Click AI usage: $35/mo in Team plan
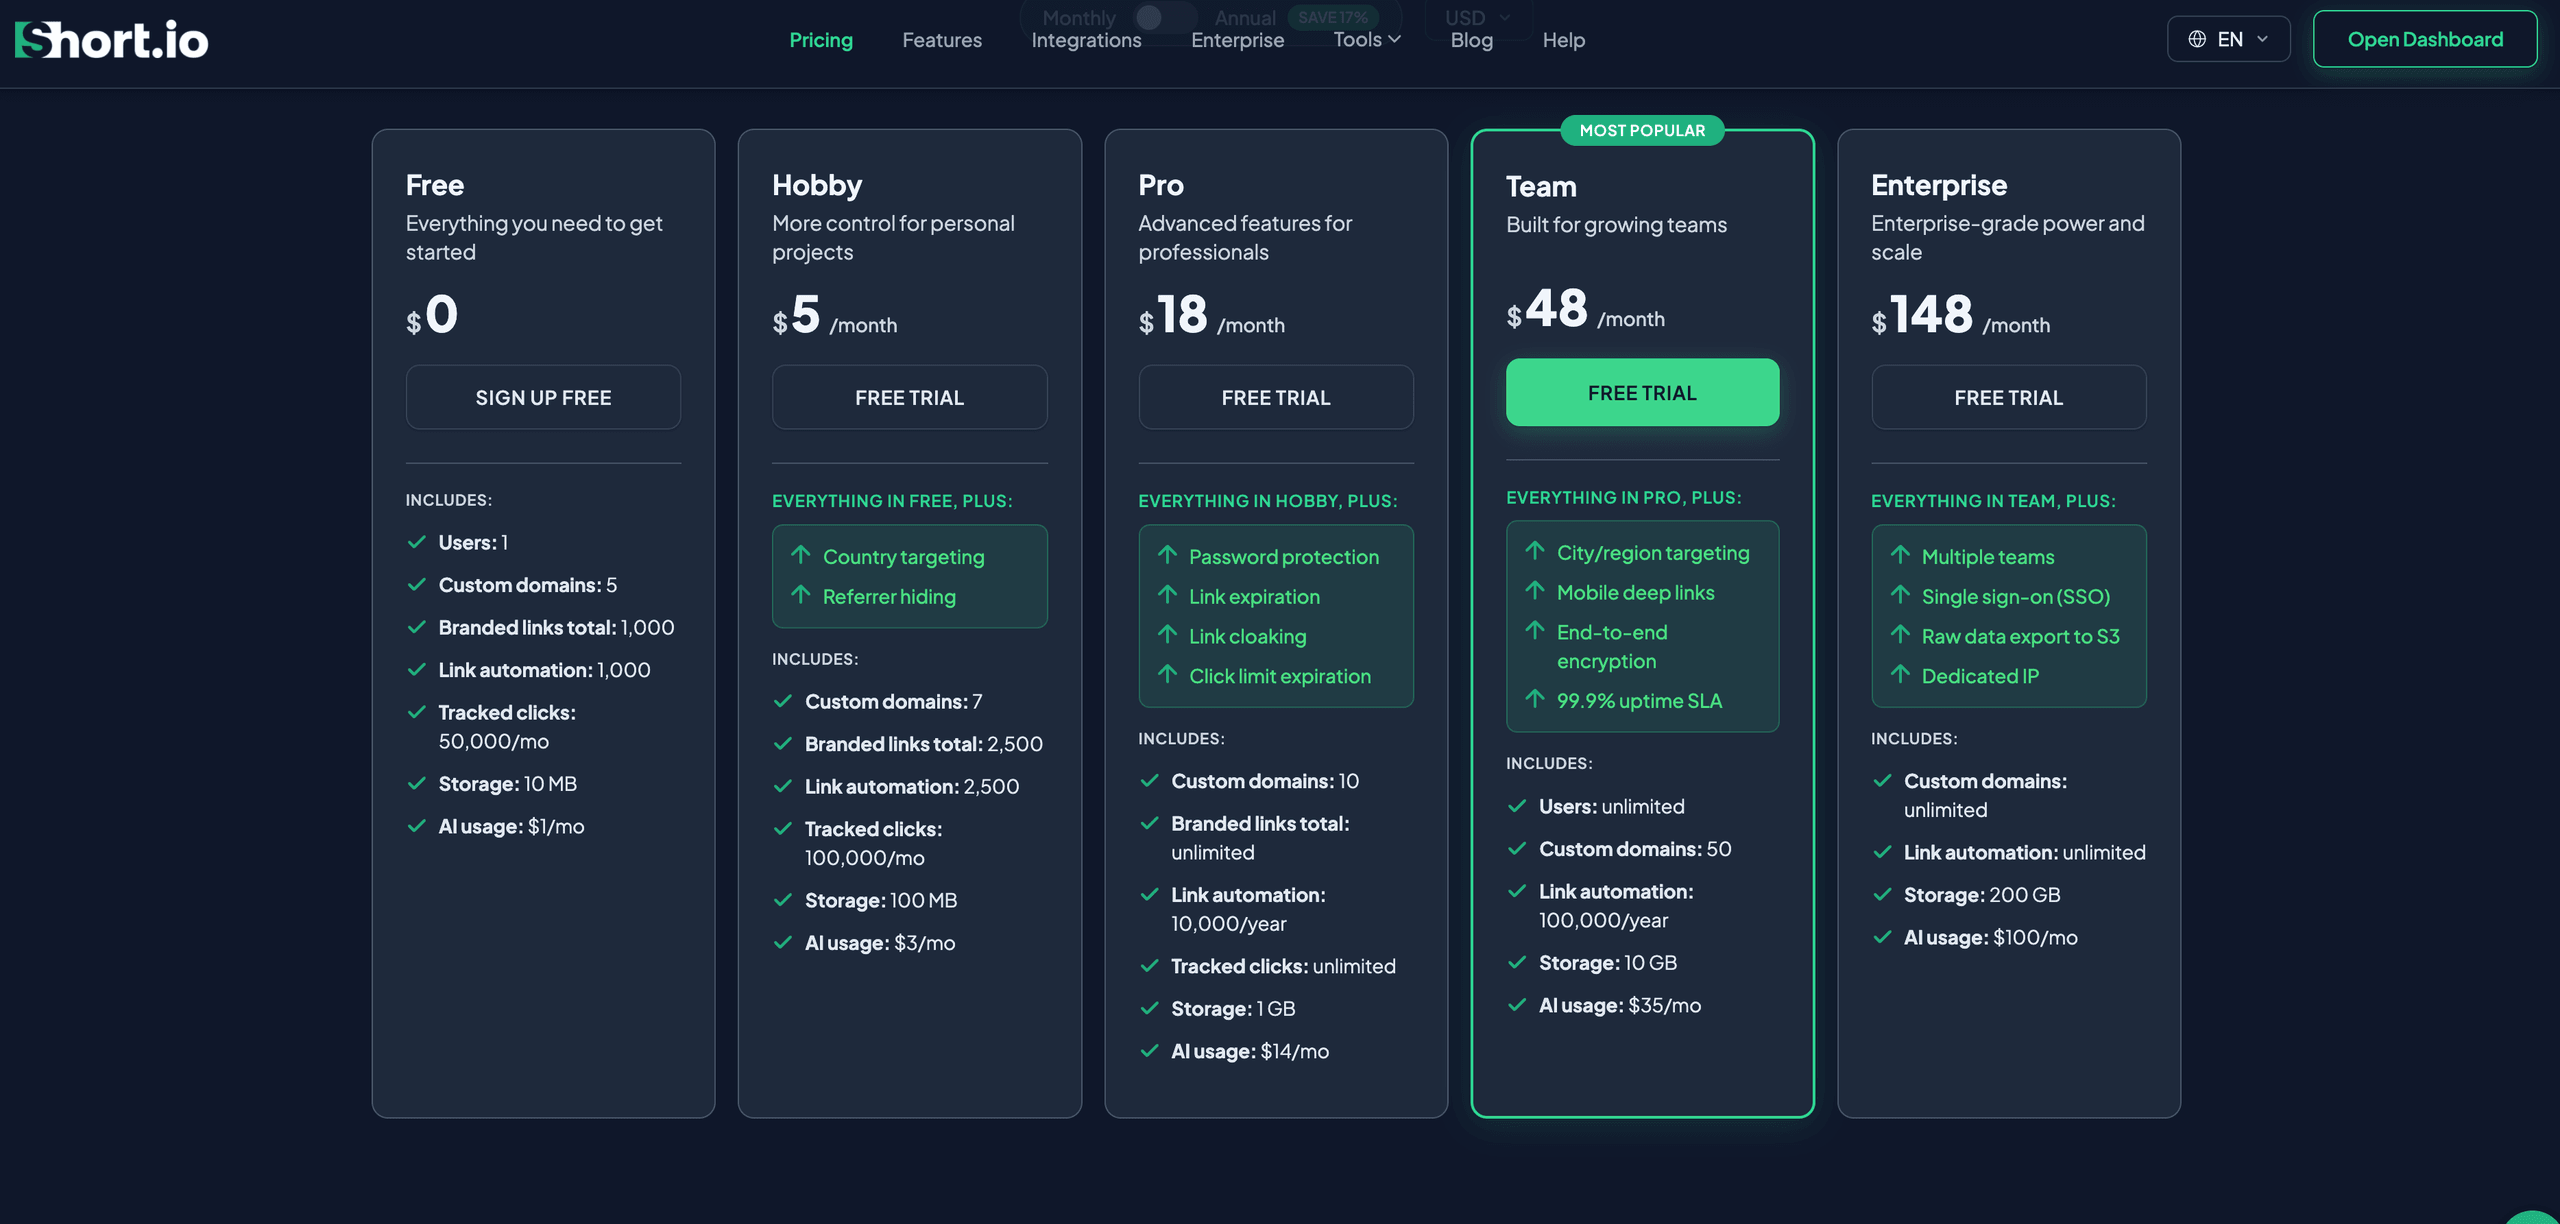The width and height of the screenshot is (2560, 1224). 1620,1005
